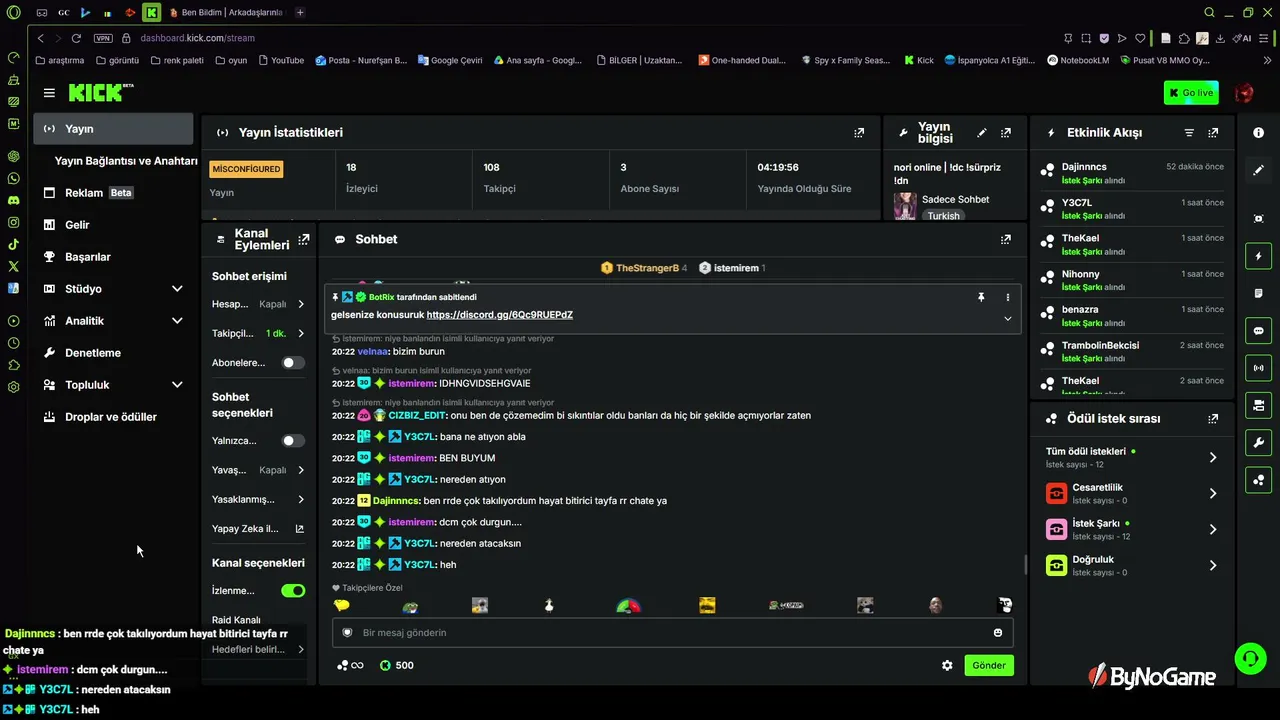Open the discord.gg invite link

[x=500, y=315]
